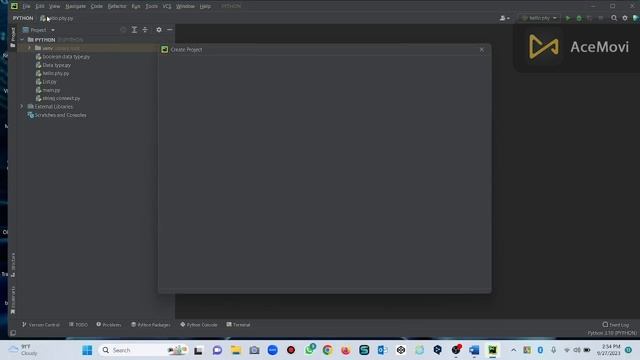Viewport: 640px width, 360px height.
Task: Open the Run menu
Action: tap(136, 6)
